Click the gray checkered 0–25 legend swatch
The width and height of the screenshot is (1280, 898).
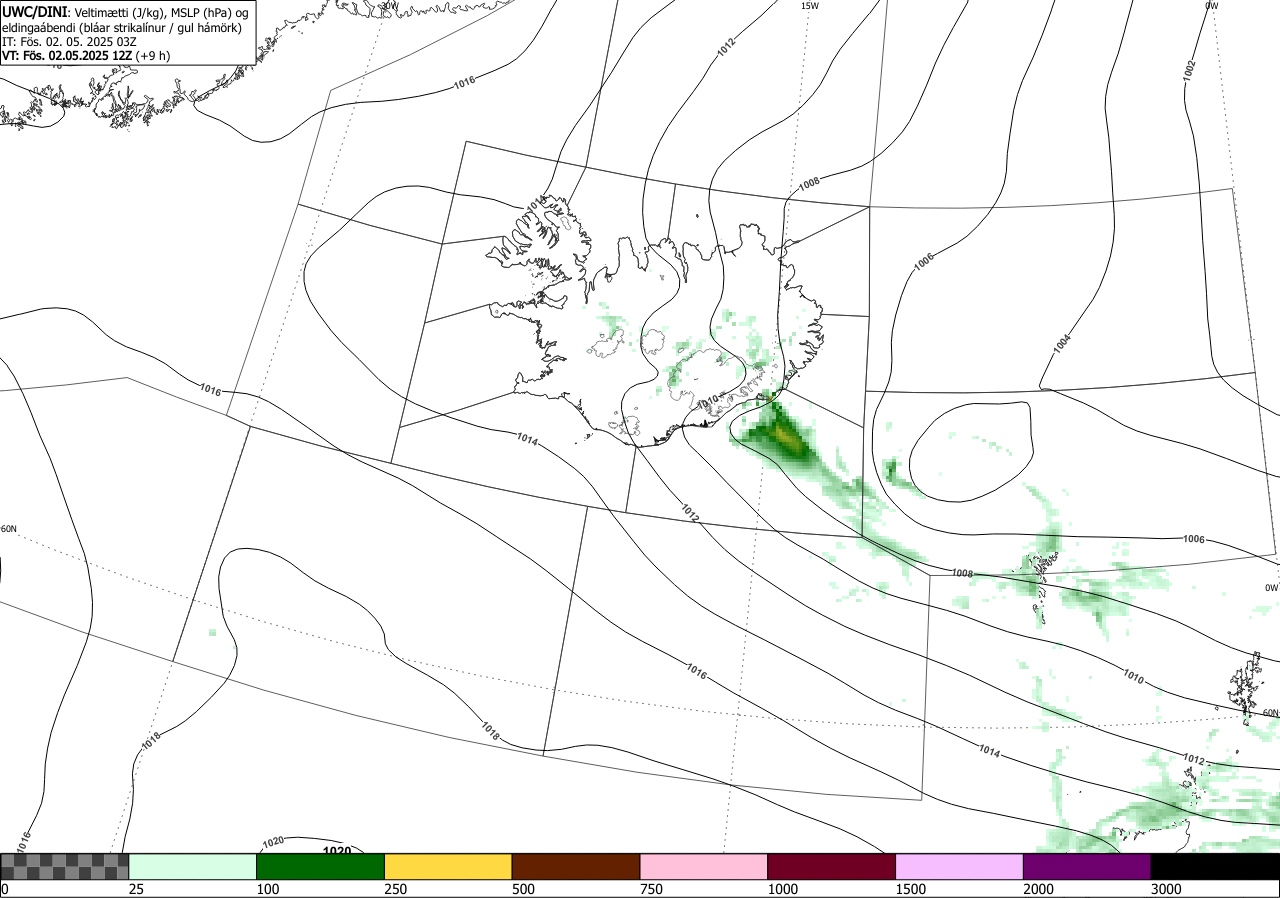click(65, 866)
